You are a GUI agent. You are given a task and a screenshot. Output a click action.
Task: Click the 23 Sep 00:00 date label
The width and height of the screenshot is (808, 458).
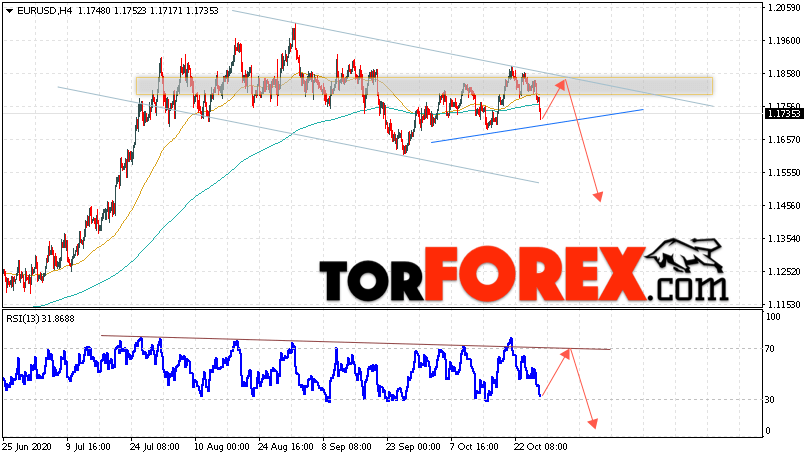[413, 447]
